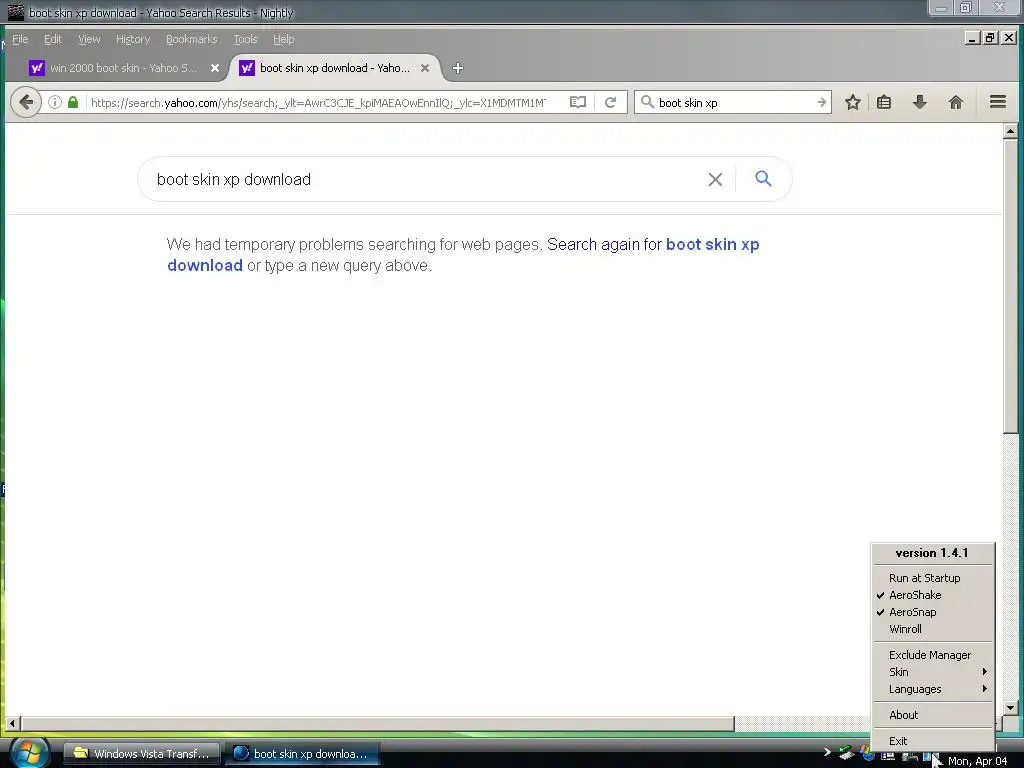Click the horizontal scrollbar thumb
The image size is (1024, 768).
click(x=377, y=724)
